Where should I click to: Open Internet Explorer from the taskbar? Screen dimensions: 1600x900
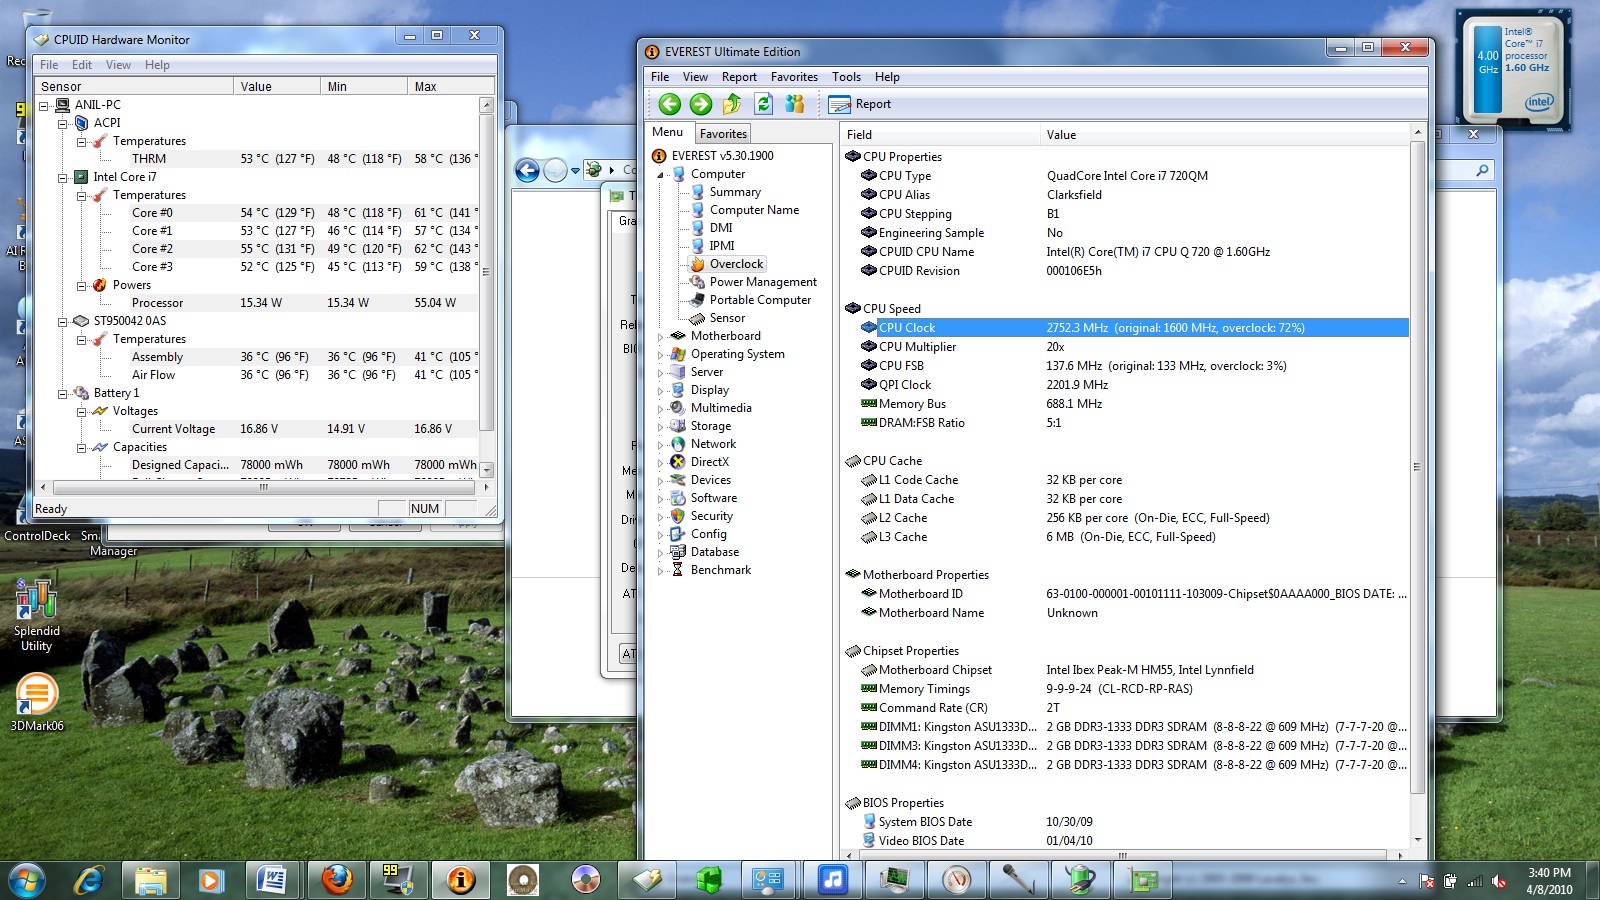pos(89,879)
